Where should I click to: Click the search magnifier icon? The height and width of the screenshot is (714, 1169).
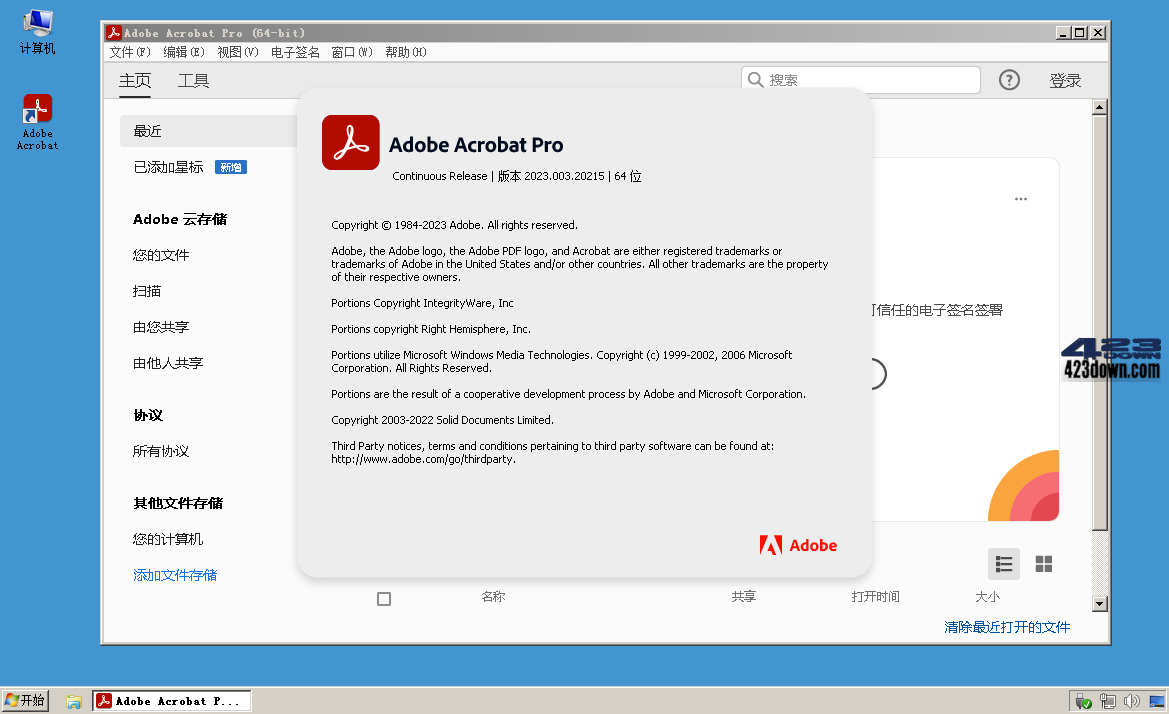(x=755, y=79)
